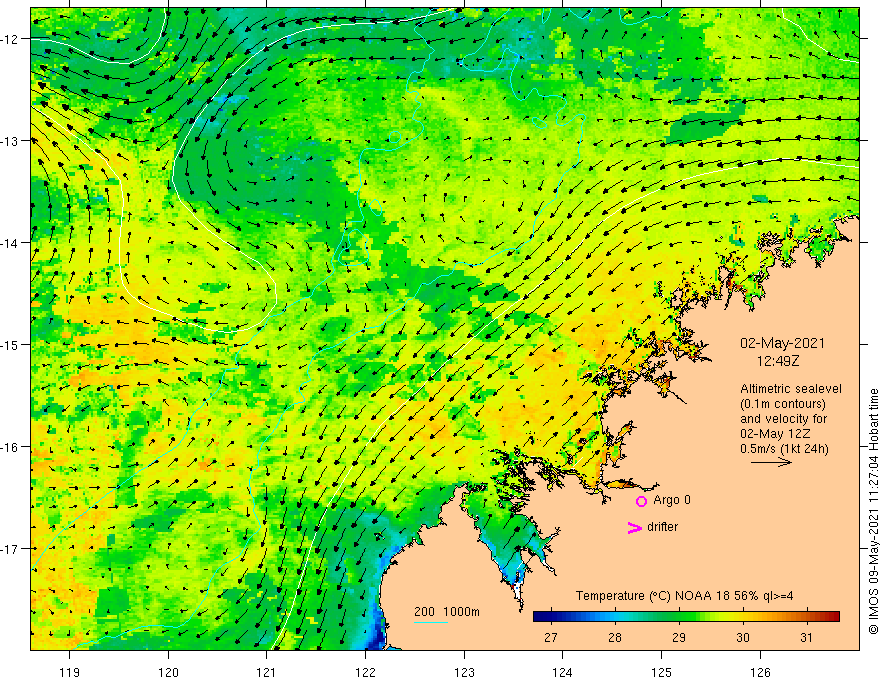Viewport: 880px width, 680px height.
Task: Click the colorbar value 30
Action: [x=742, y=637]
